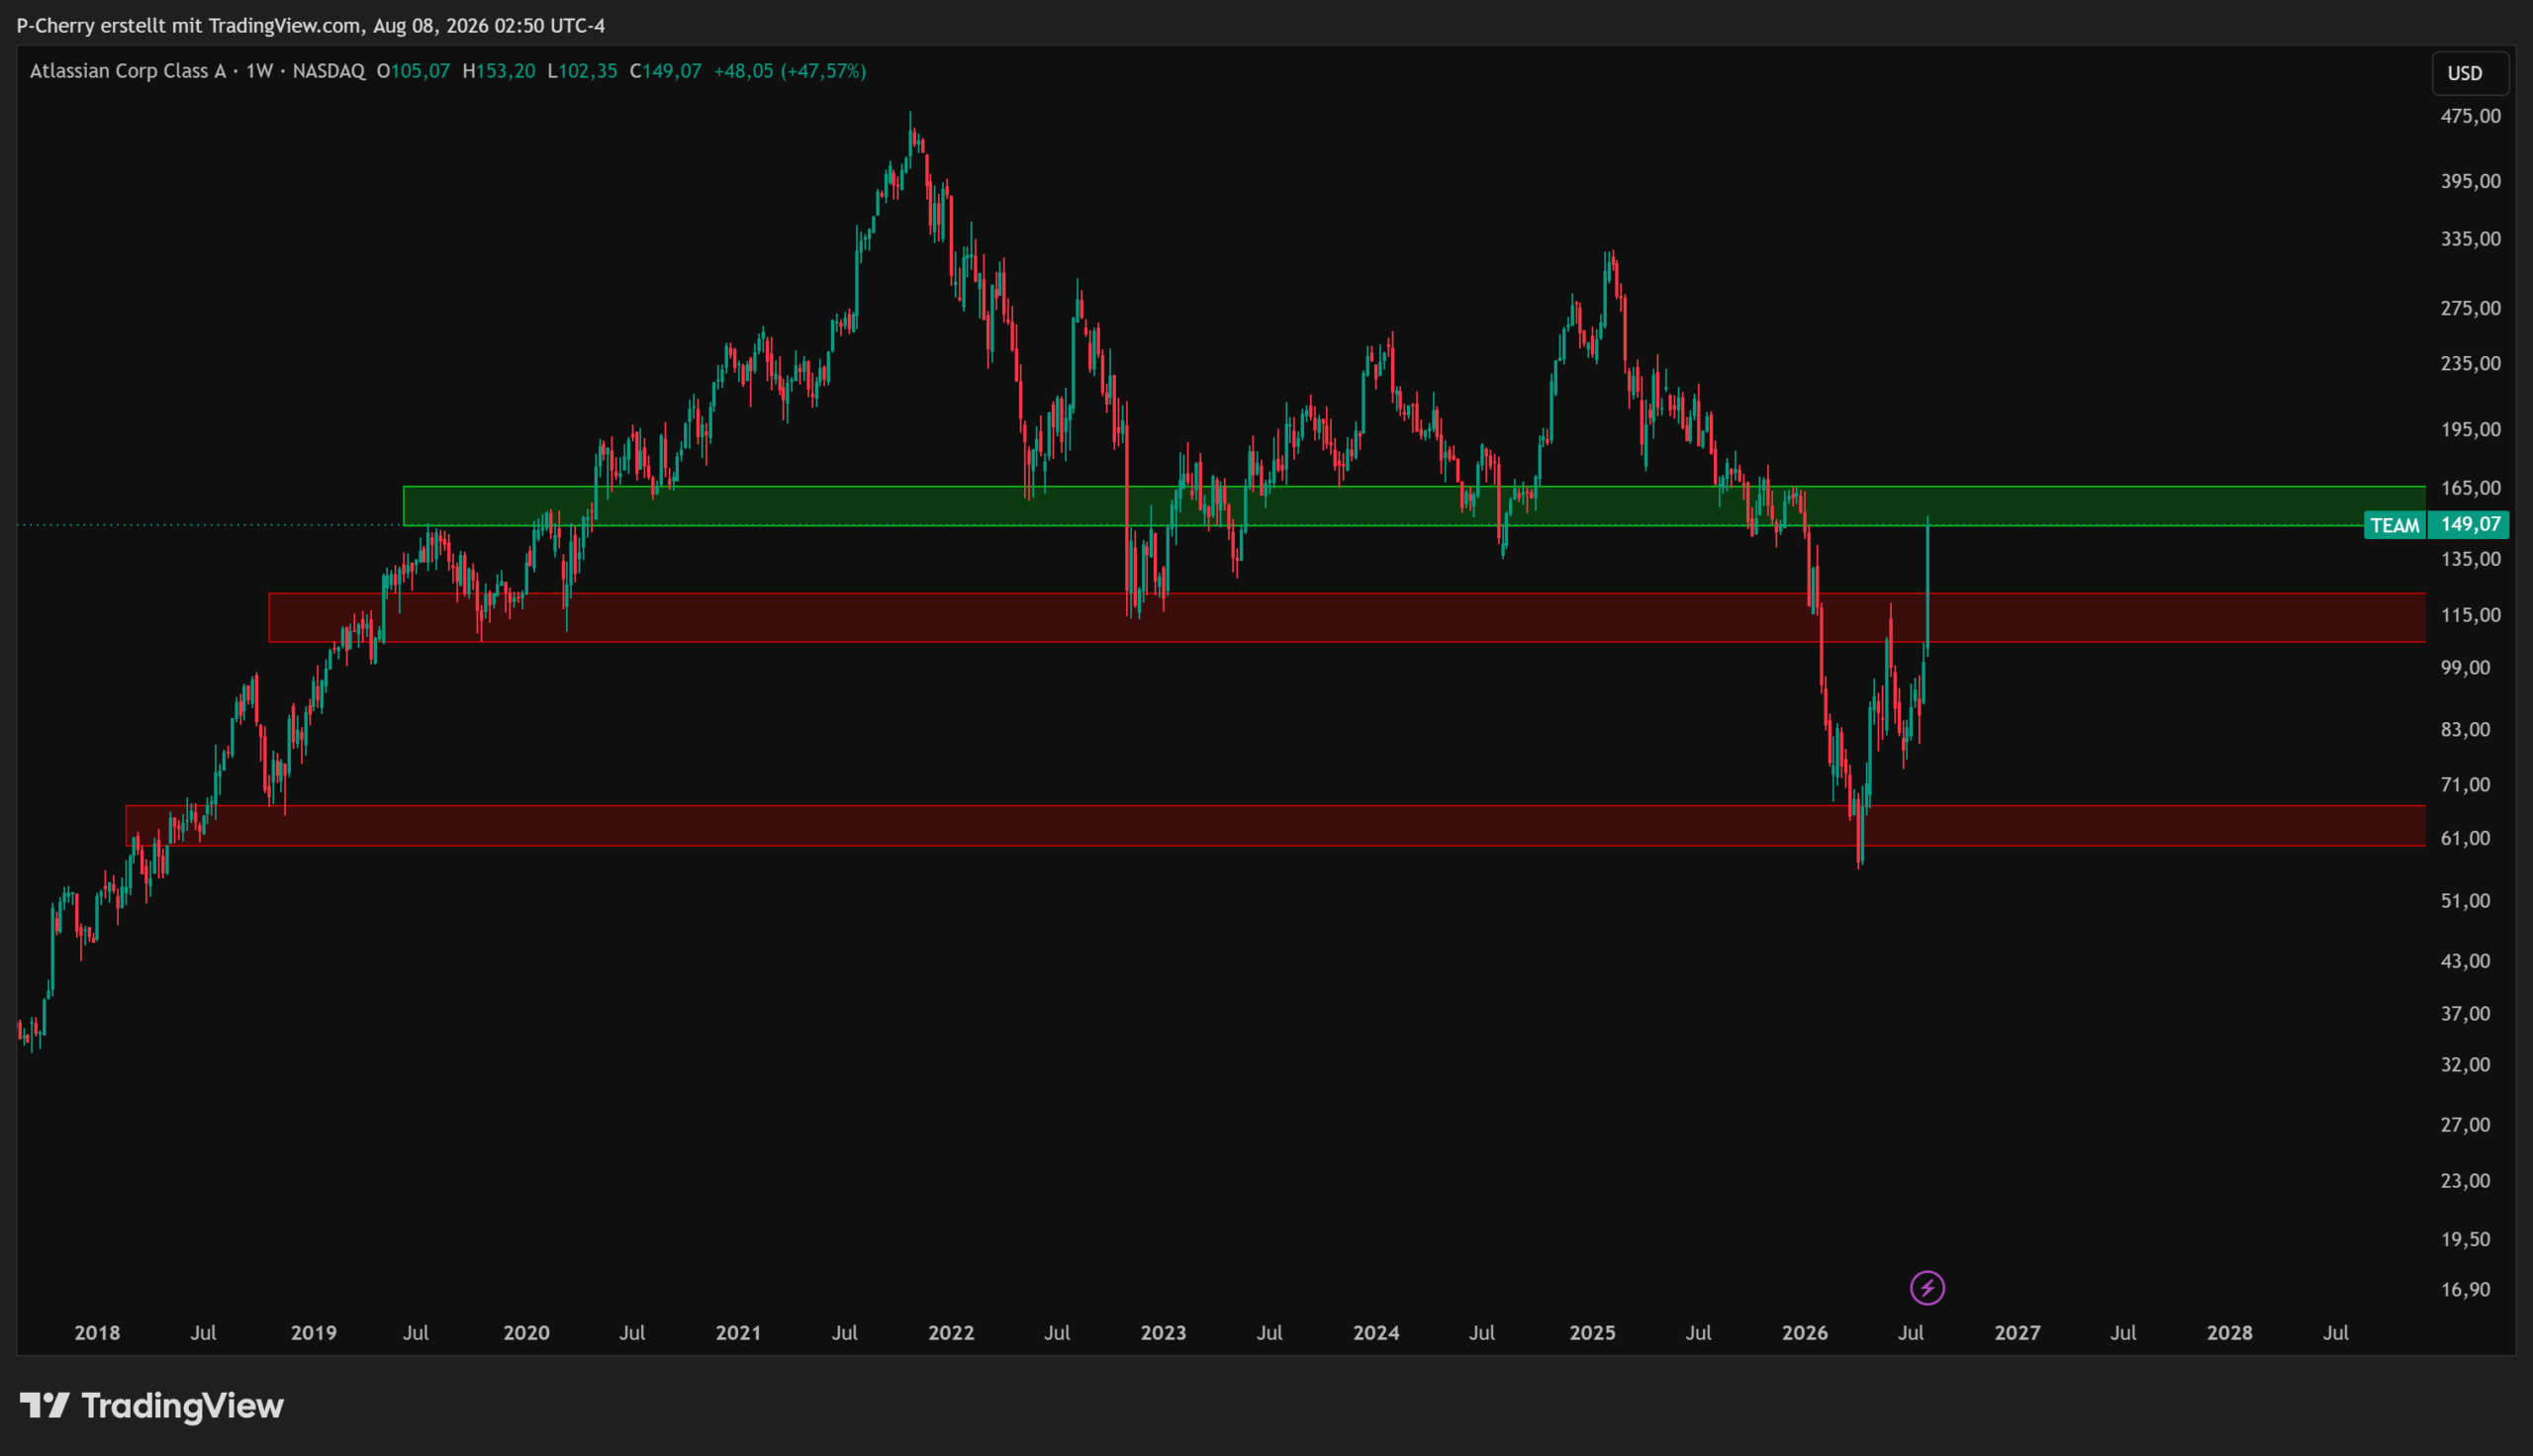
Task: Click the 395,00 price axis label
Action: [x=2470, y=181]
